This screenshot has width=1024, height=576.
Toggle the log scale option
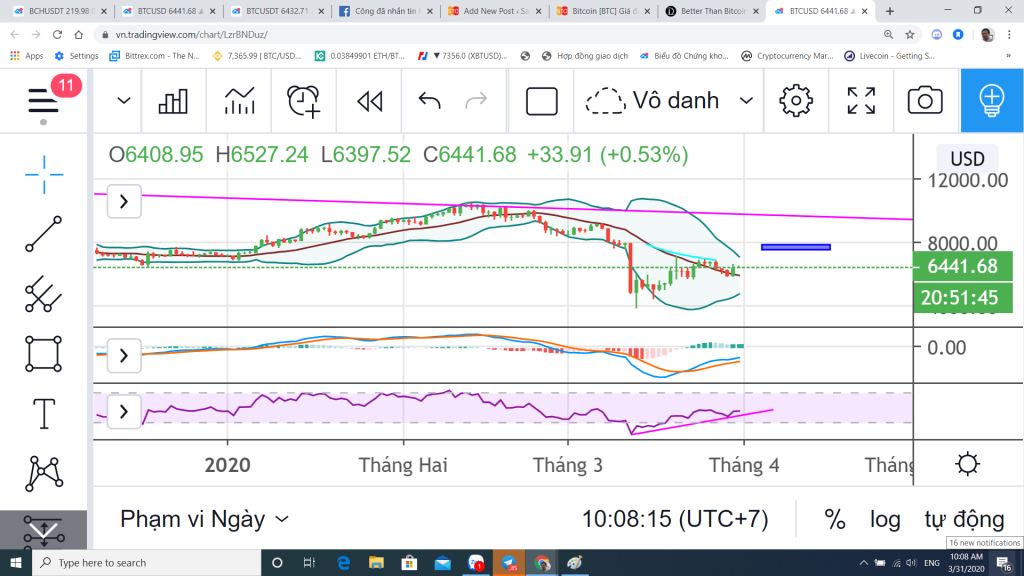pyautogui.click(x=885, y=519)
